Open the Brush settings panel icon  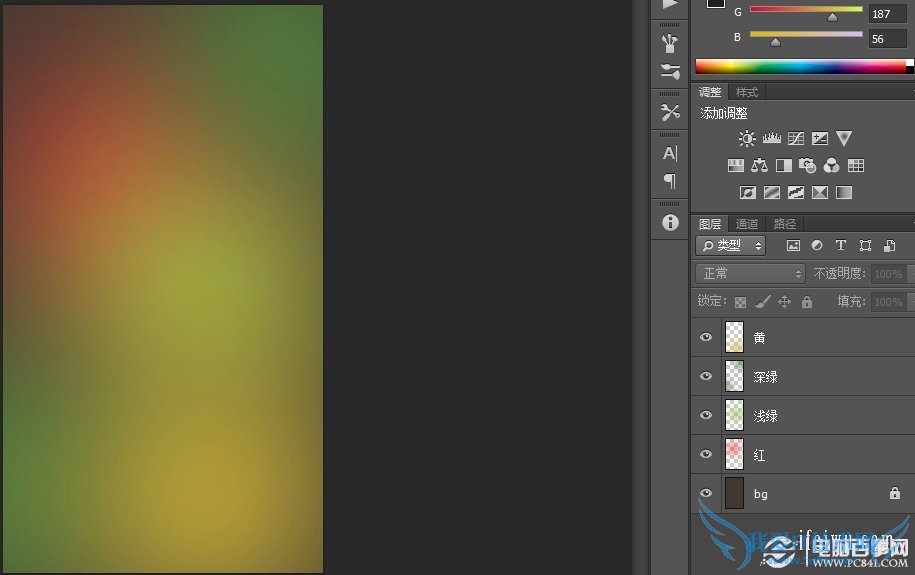pos(670,43)
